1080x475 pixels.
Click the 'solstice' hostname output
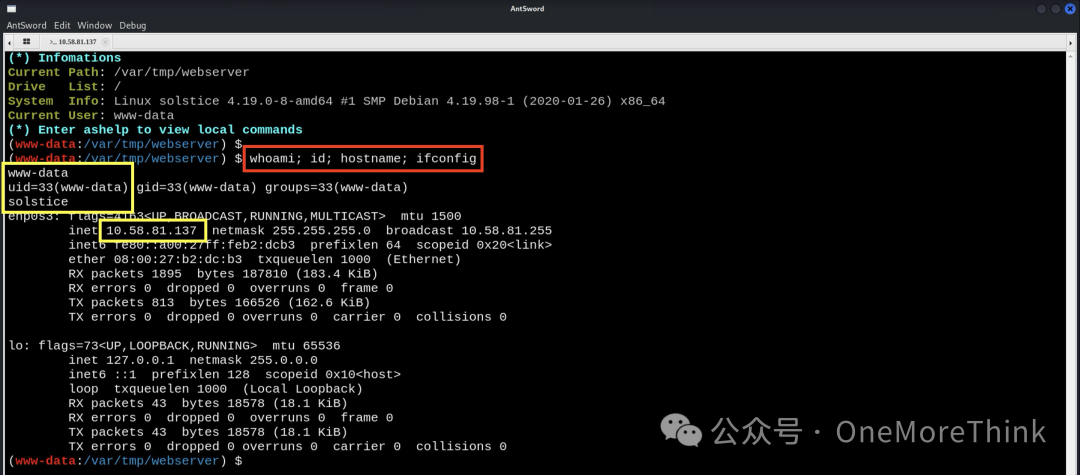(x=38, y=202)
